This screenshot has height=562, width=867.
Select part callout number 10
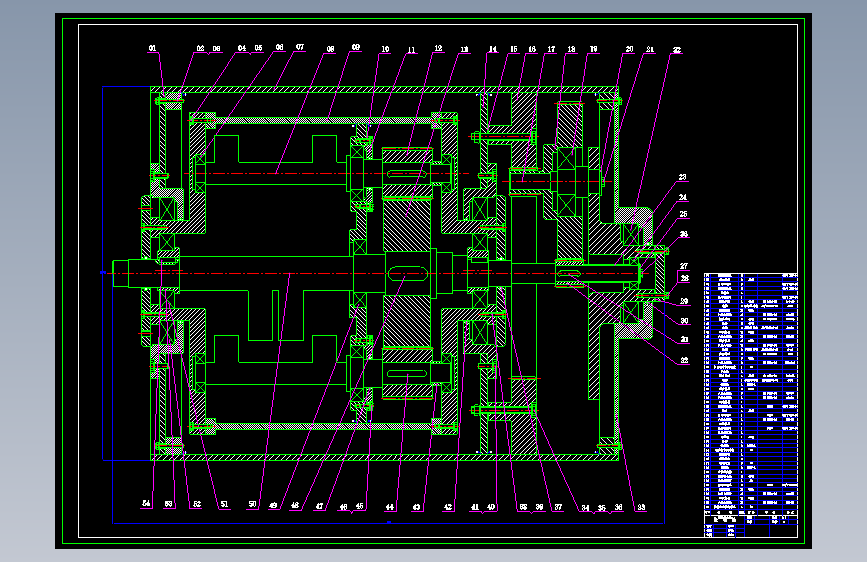385,49
